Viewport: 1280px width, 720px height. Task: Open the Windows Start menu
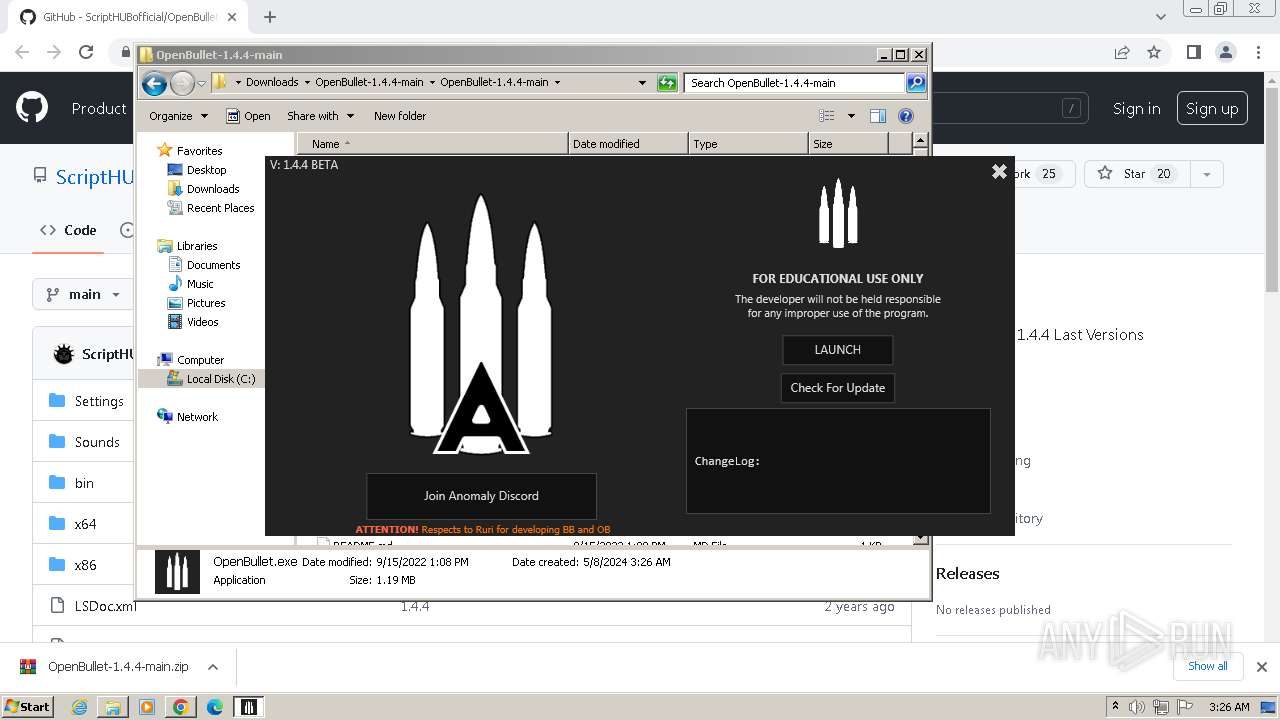(27, 706)
